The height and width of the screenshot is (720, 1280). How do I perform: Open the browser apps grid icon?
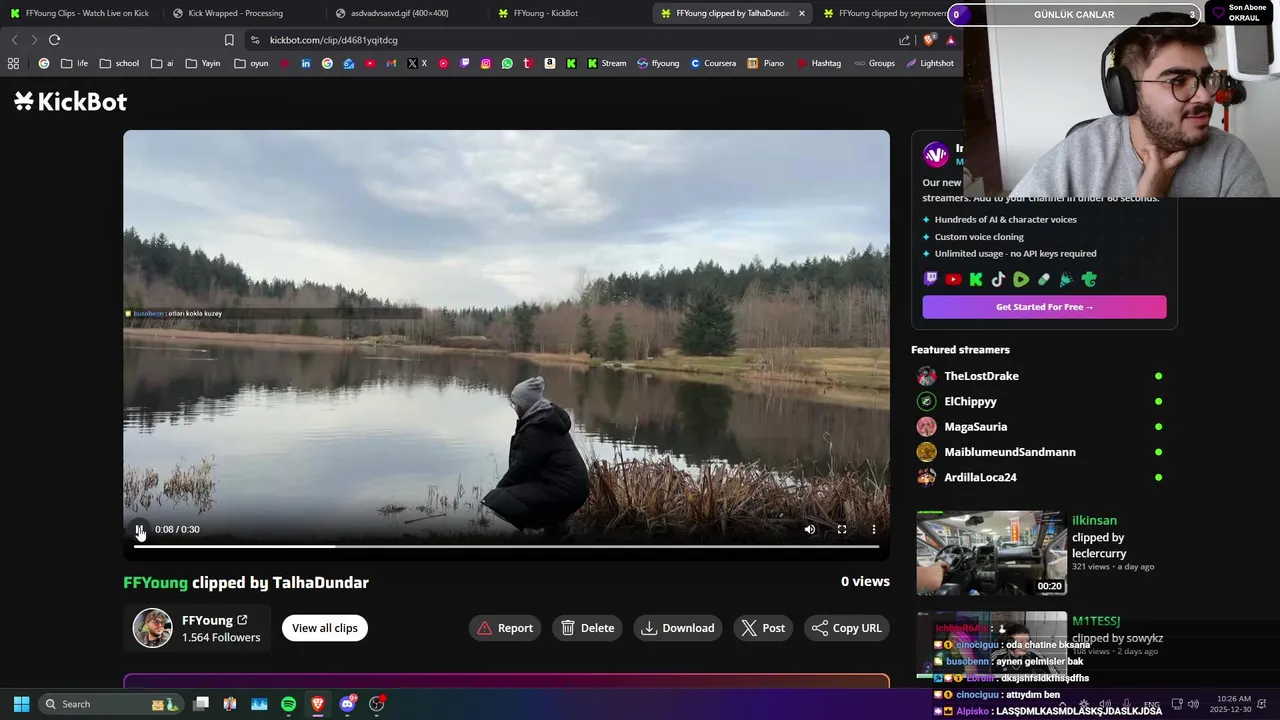click(13, 63)
